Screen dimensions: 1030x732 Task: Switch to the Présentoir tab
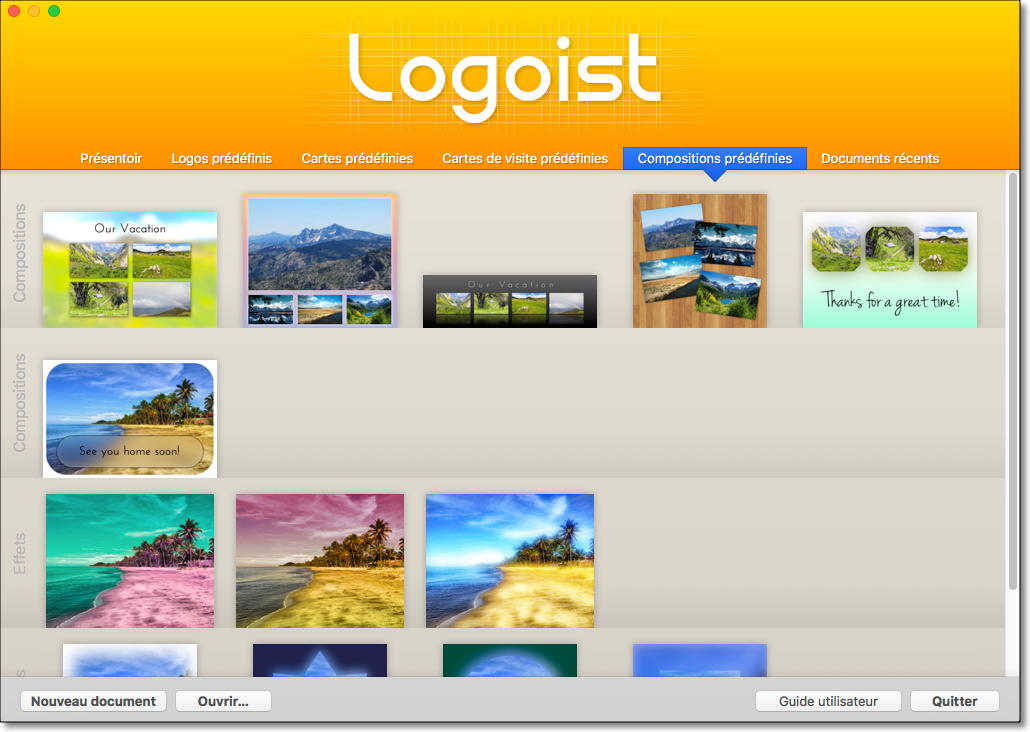point(110,158)
